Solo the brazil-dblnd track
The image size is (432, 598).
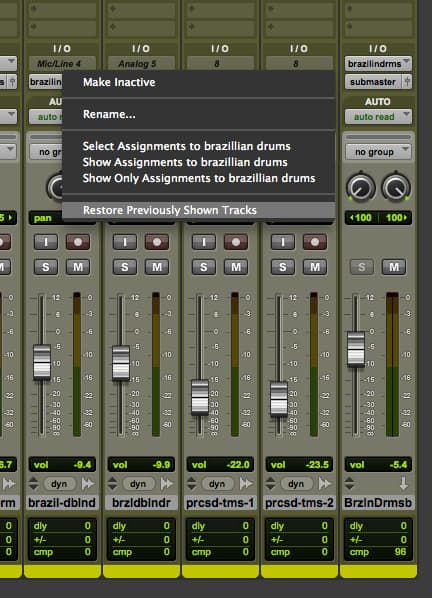46,267
